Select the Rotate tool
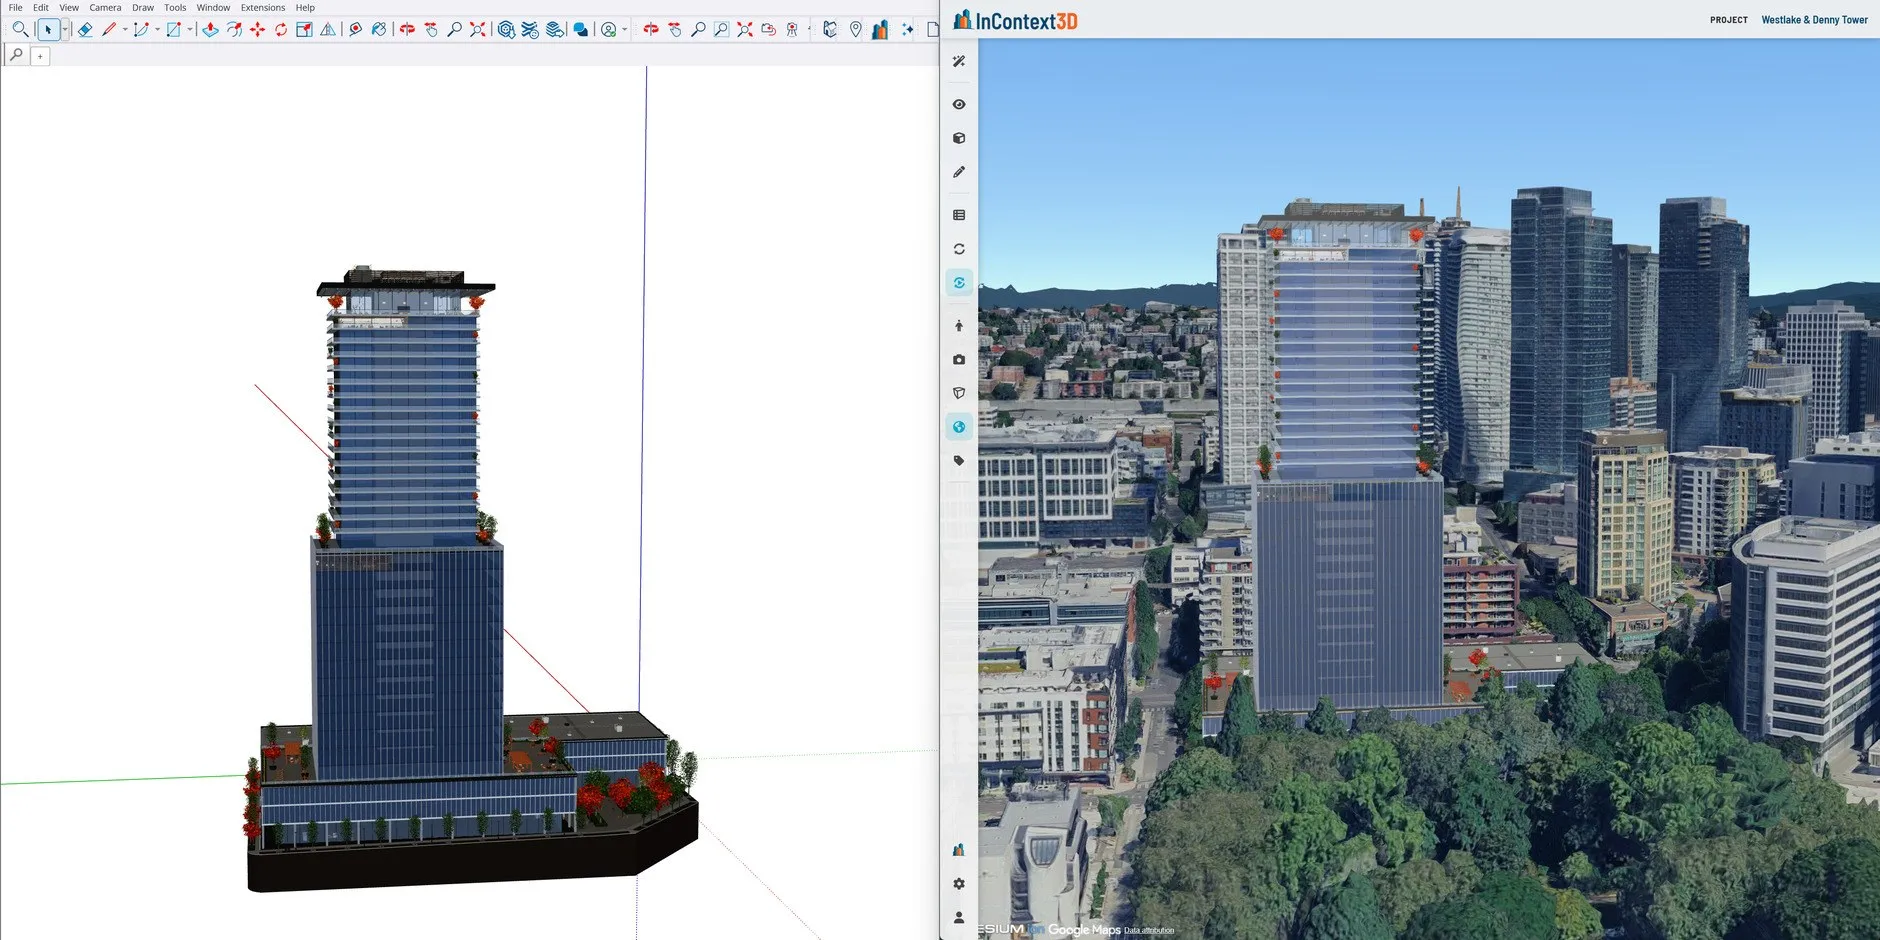The image size is (1880, 940). pos(281,30)
